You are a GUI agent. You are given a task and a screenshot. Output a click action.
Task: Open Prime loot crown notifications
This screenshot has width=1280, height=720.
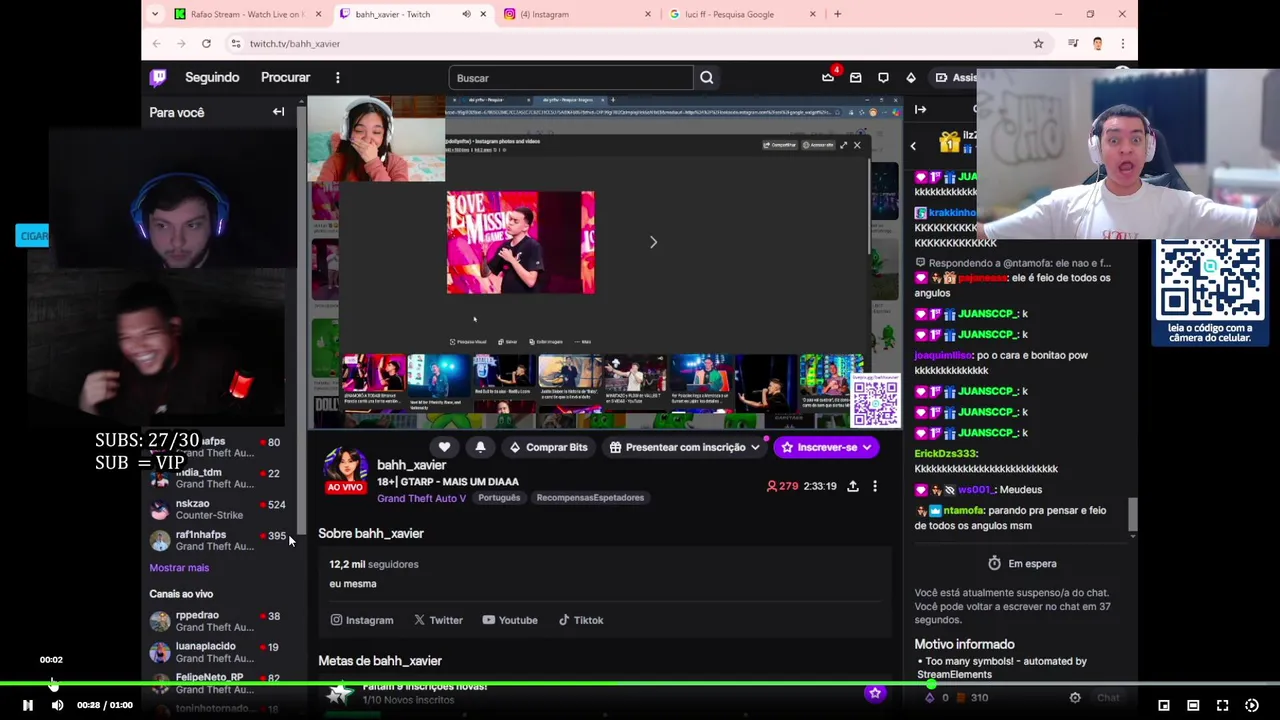(x=828, y=77)
